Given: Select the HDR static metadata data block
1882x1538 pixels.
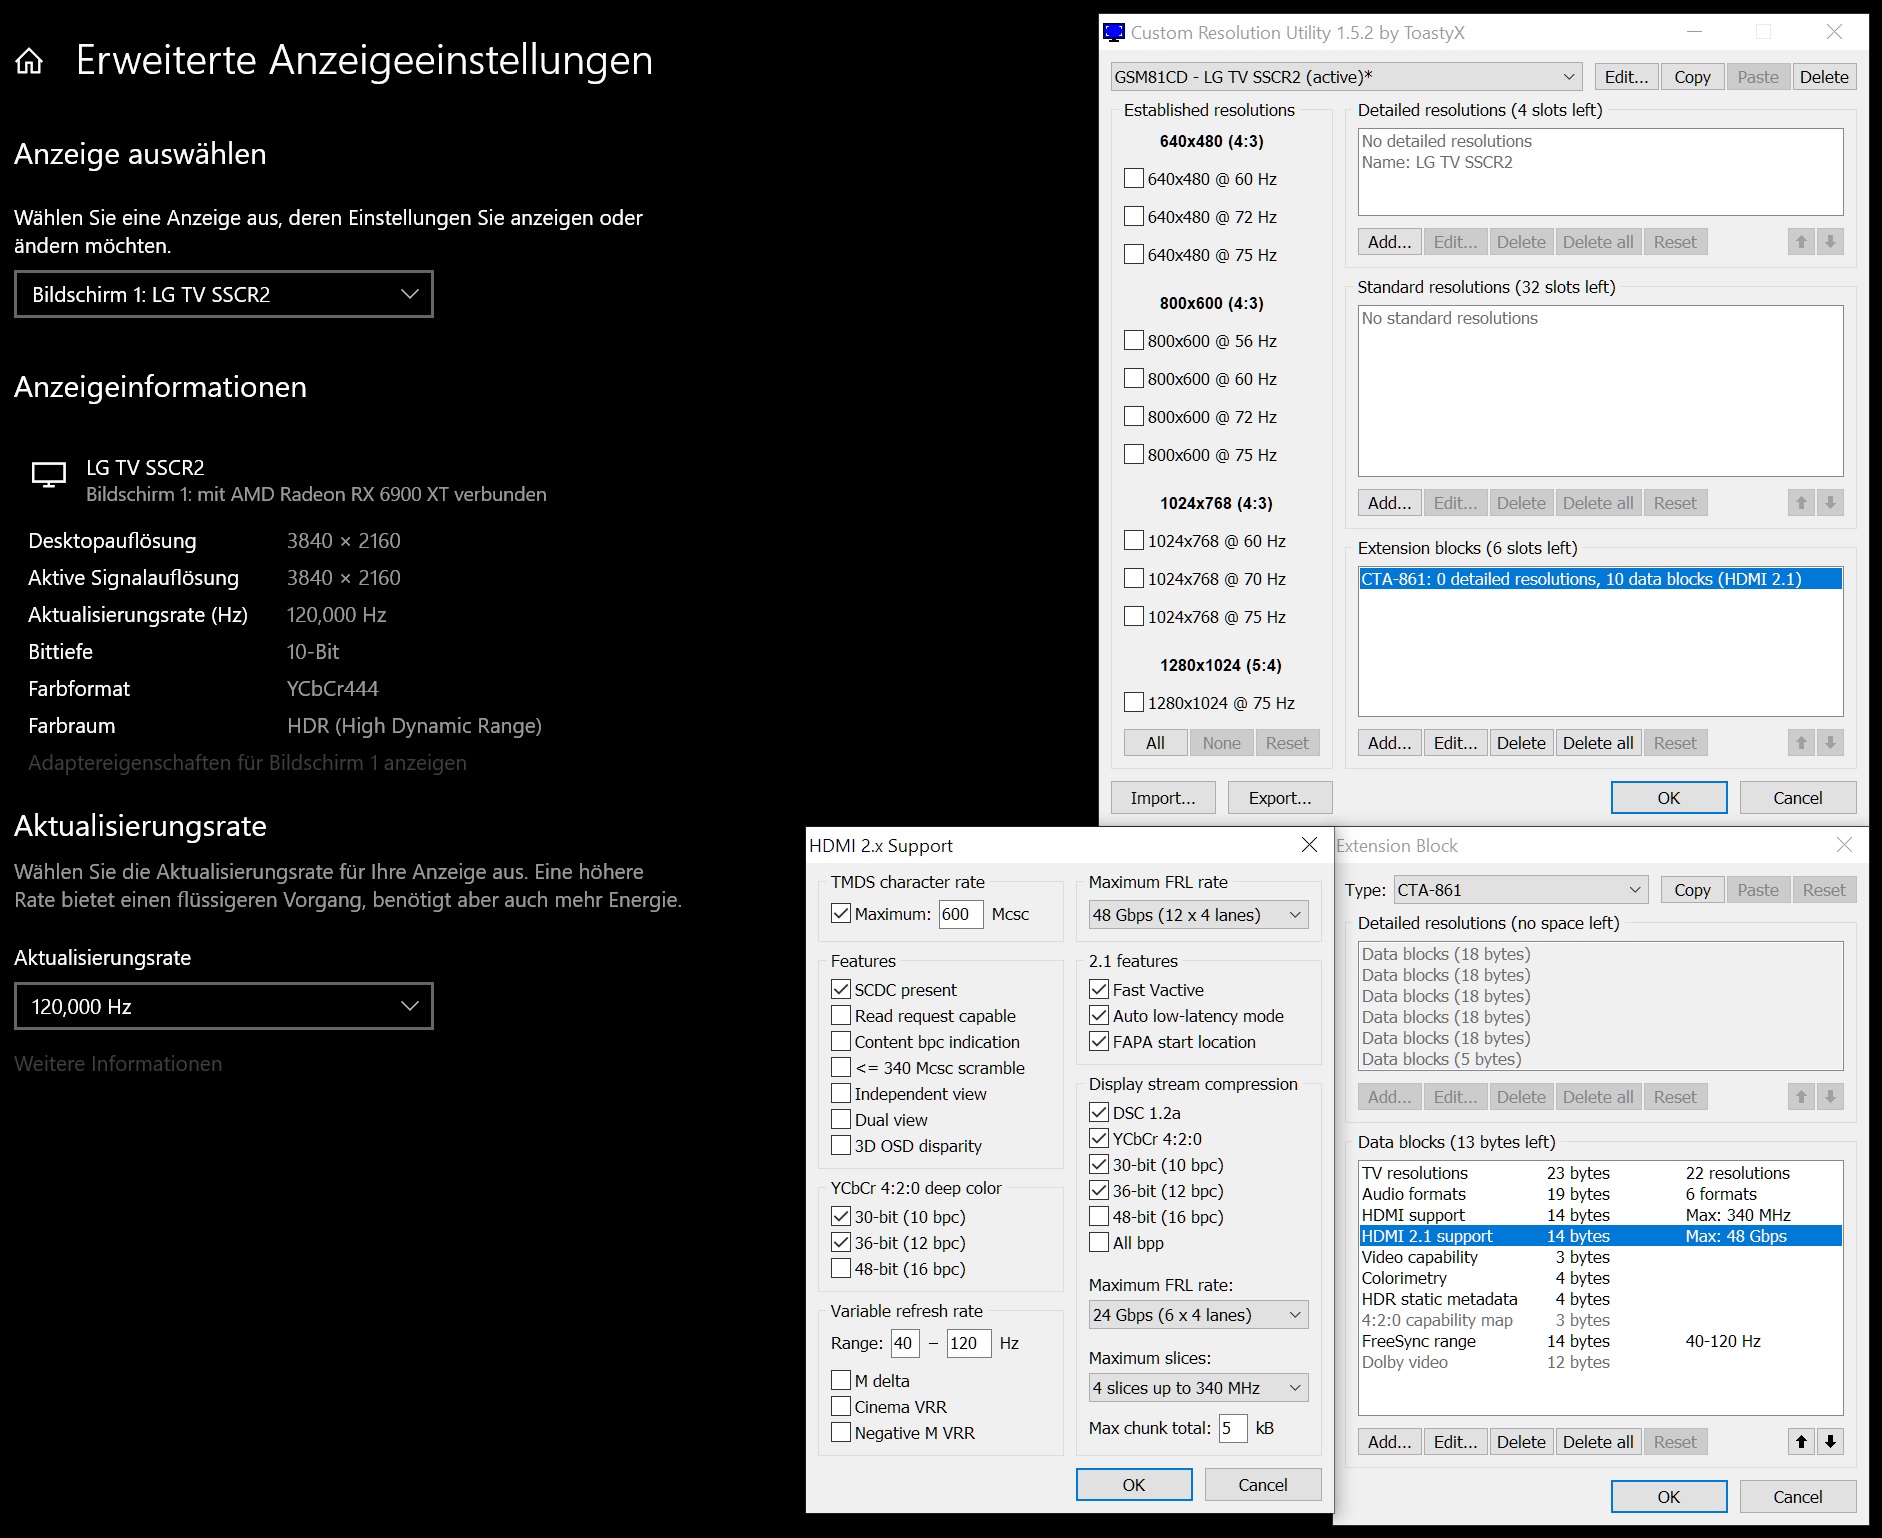Looking at the screenshot, I should point(1600,1299).
